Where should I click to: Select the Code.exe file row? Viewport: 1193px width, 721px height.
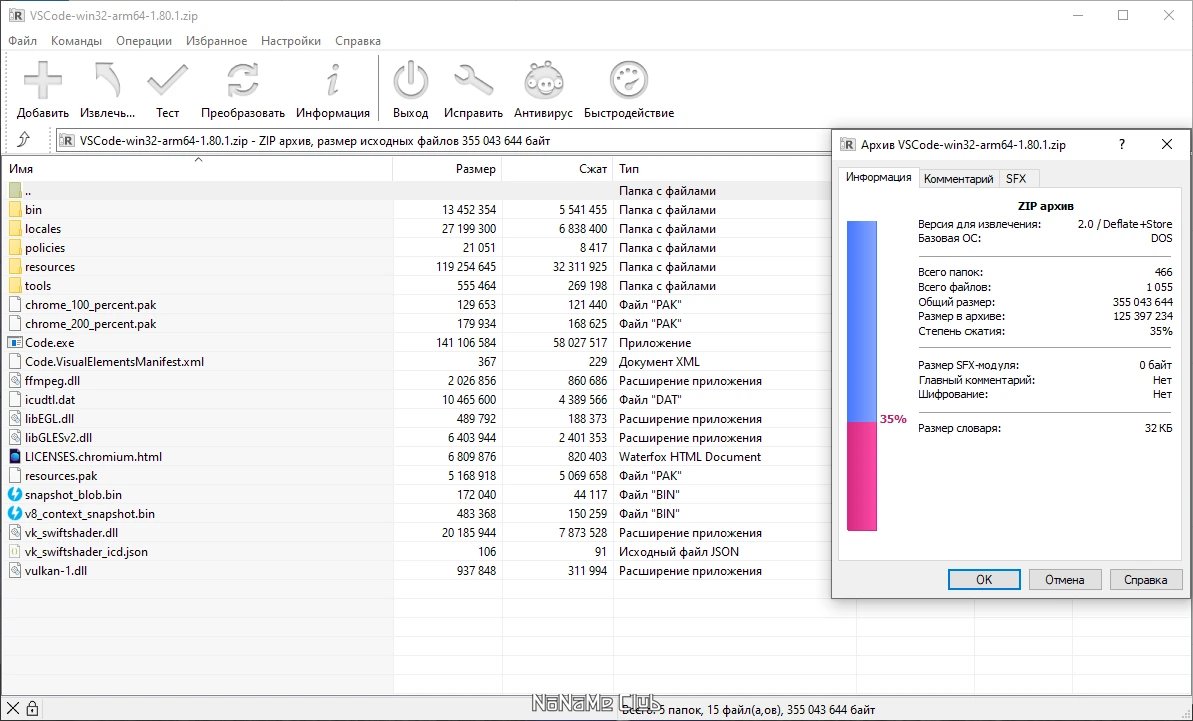pos(50,343)
